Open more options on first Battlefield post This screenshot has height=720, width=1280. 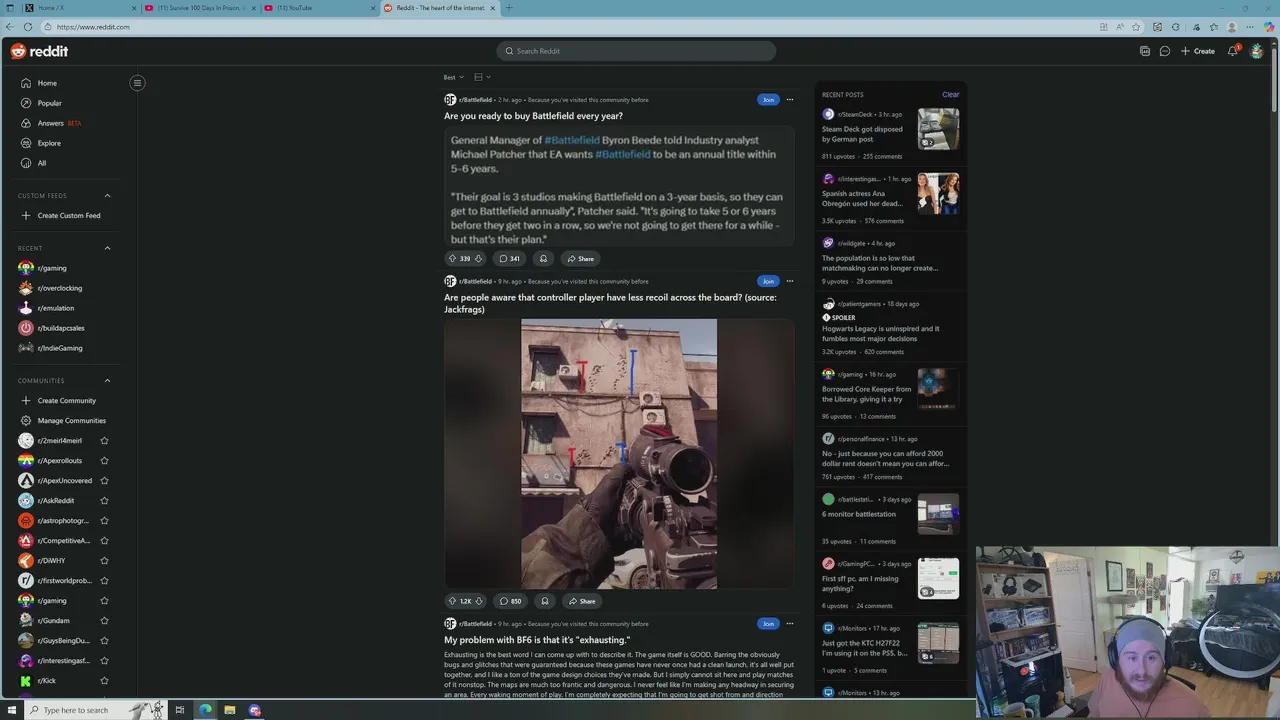click(789, 100)
